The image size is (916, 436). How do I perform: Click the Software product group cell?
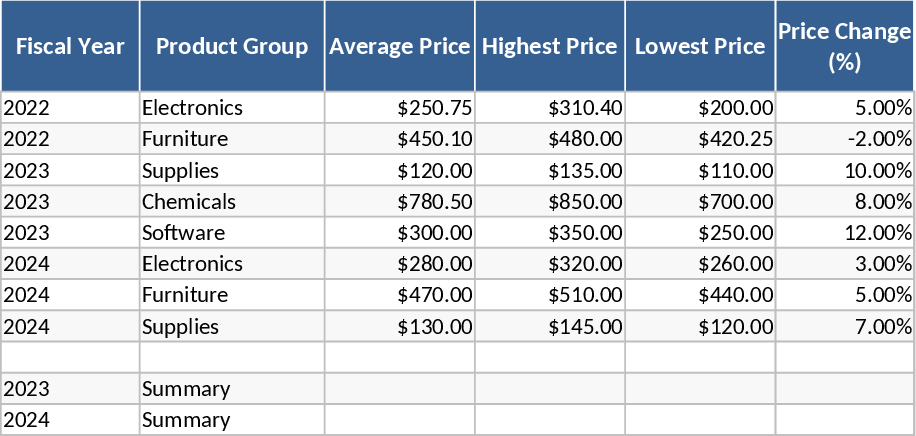point(232,232)
